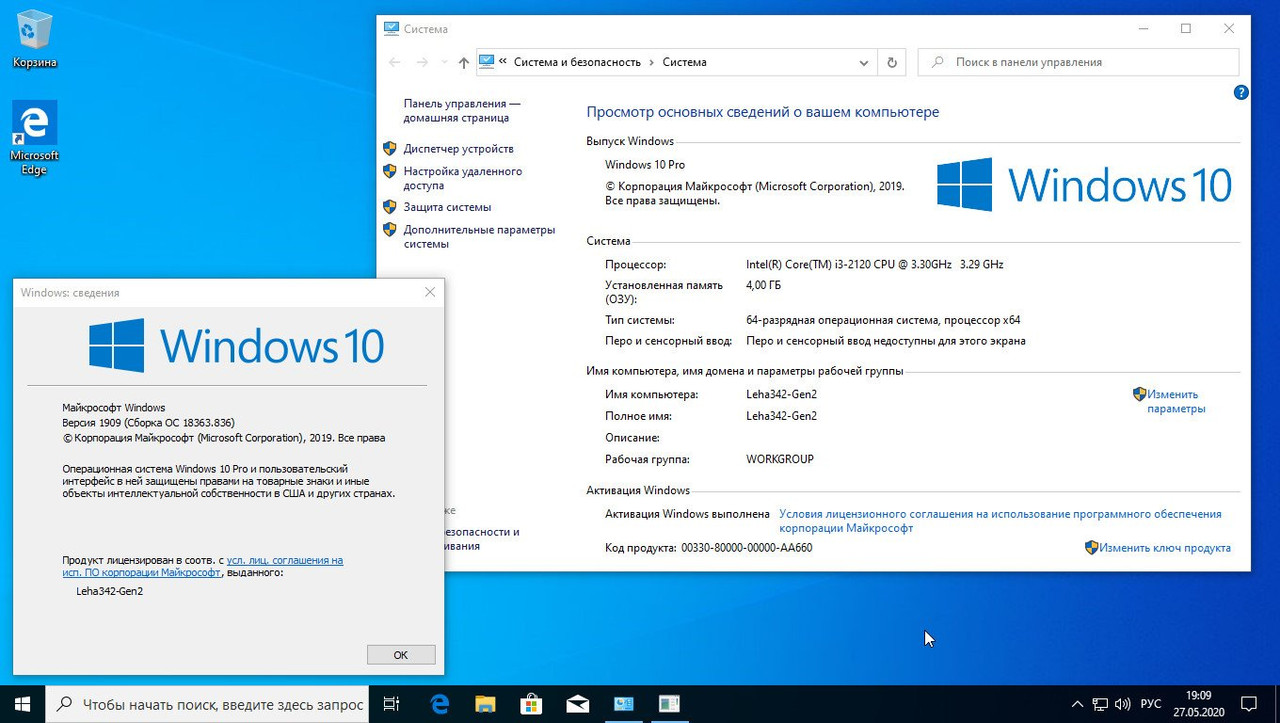1280x723 pixels.
Task: Click the forward arrow in System window
Action: pyautogui.click(x=422, y=62)
